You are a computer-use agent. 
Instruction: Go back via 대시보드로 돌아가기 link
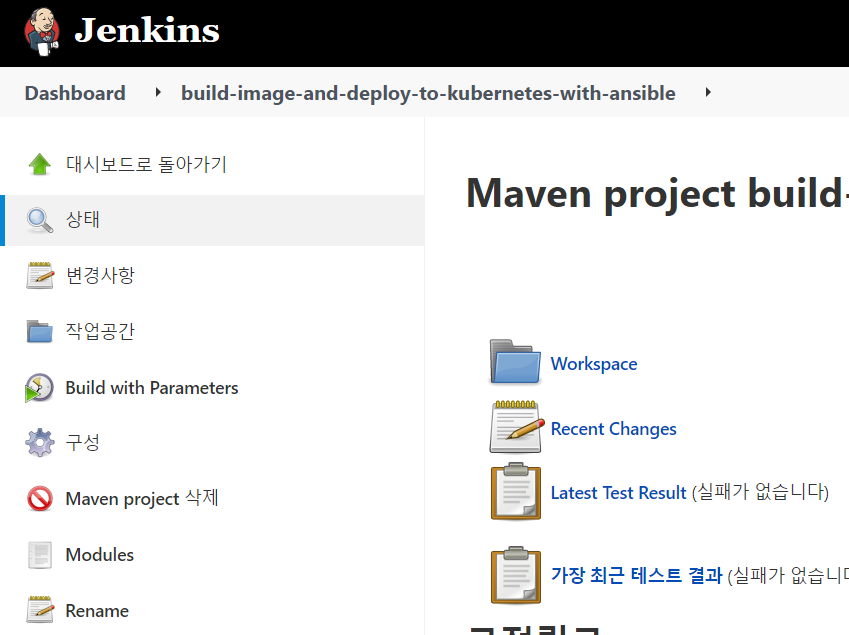point(146,164)
